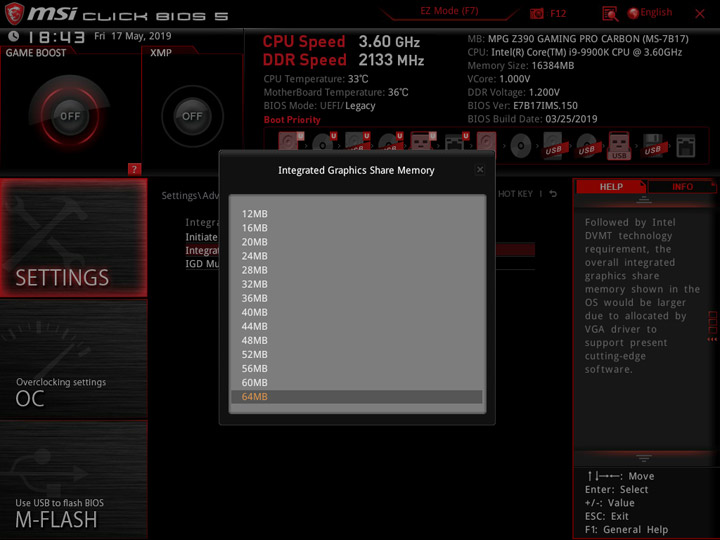Viewport: 720px width, 540px height.
Task: Open the SETTINGS section
Action: 73,237
